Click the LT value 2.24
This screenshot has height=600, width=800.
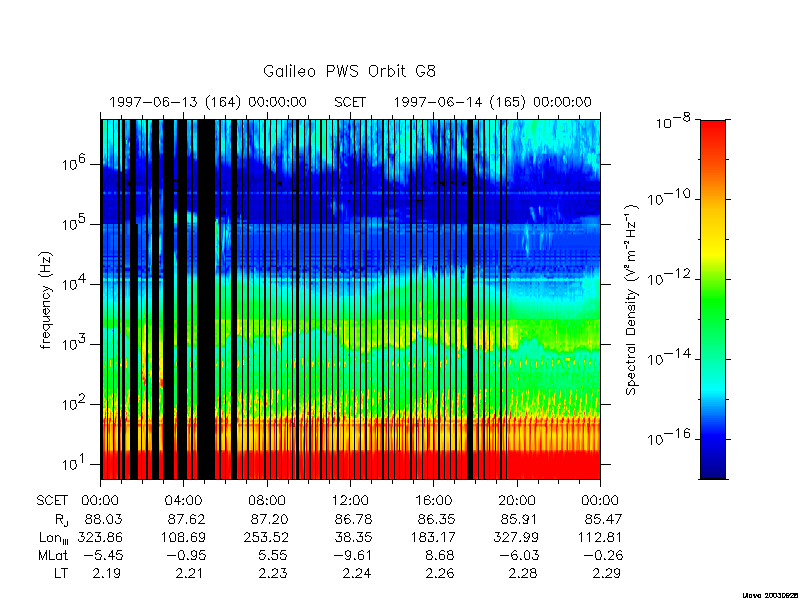coord(356,573)
